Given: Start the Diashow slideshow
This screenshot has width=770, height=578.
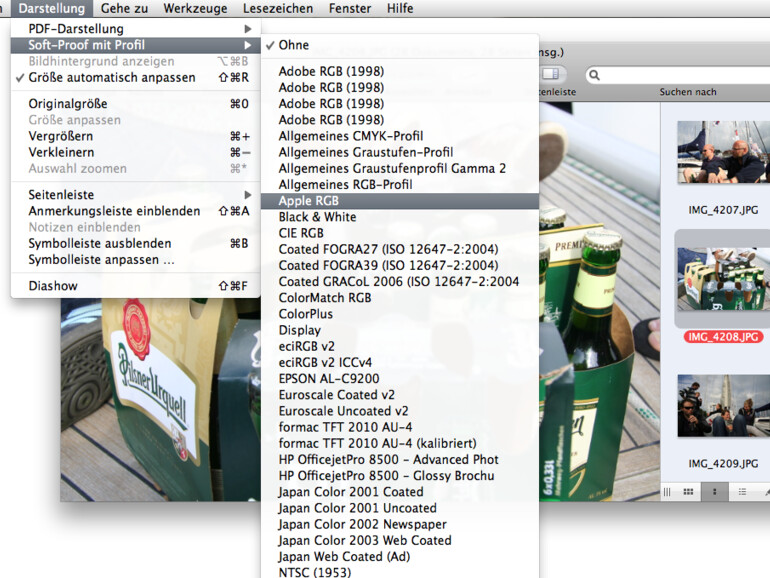Looking at the screenshot, I should point(52,286).
